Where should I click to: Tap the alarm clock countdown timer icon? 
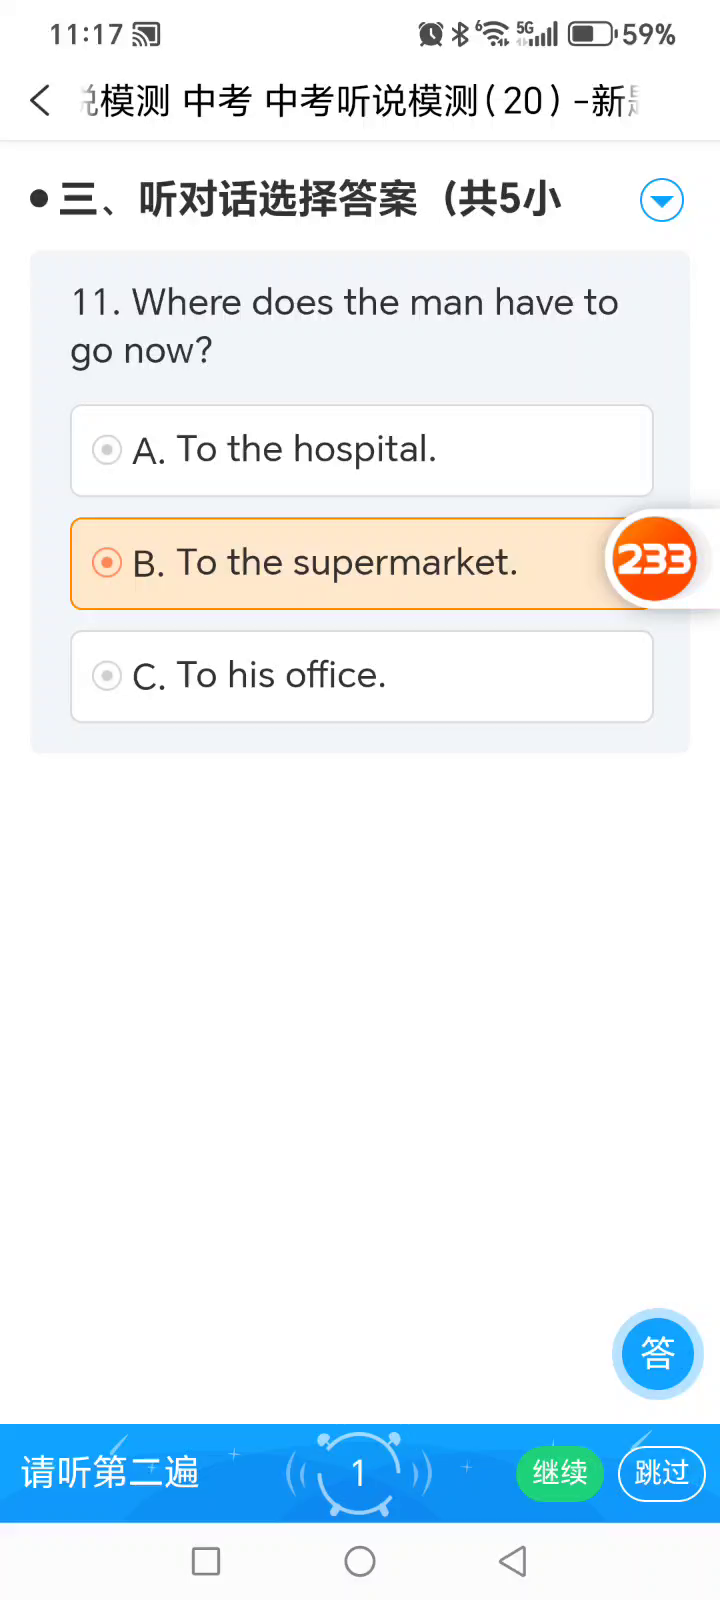point(359,1472)
